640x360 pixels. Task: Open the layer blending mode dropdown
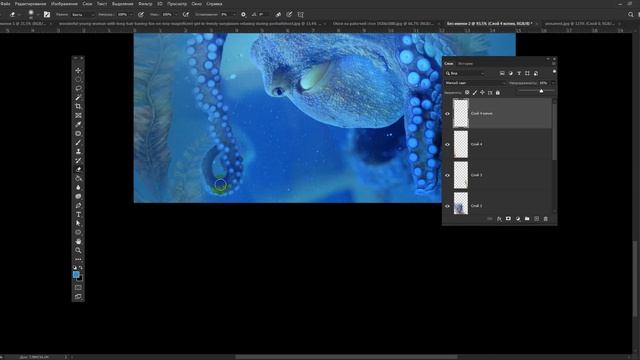[x=475, y=83]
